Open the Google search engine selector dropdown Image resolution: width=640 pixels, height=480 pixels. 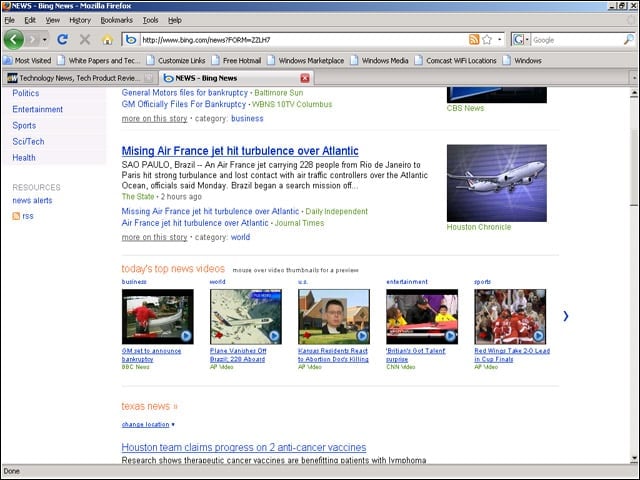point(521,40)
